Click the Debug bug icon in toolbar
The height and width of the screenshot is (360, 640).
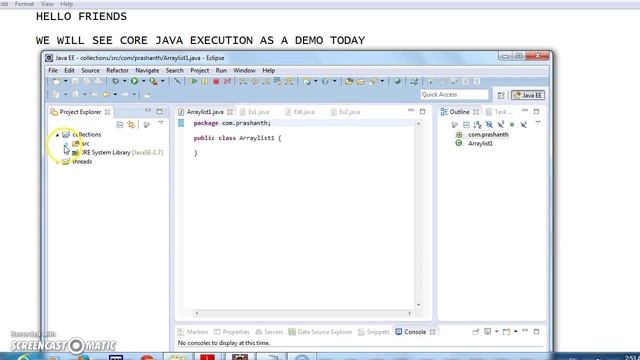pyautogui.click(x=116, y=81)
